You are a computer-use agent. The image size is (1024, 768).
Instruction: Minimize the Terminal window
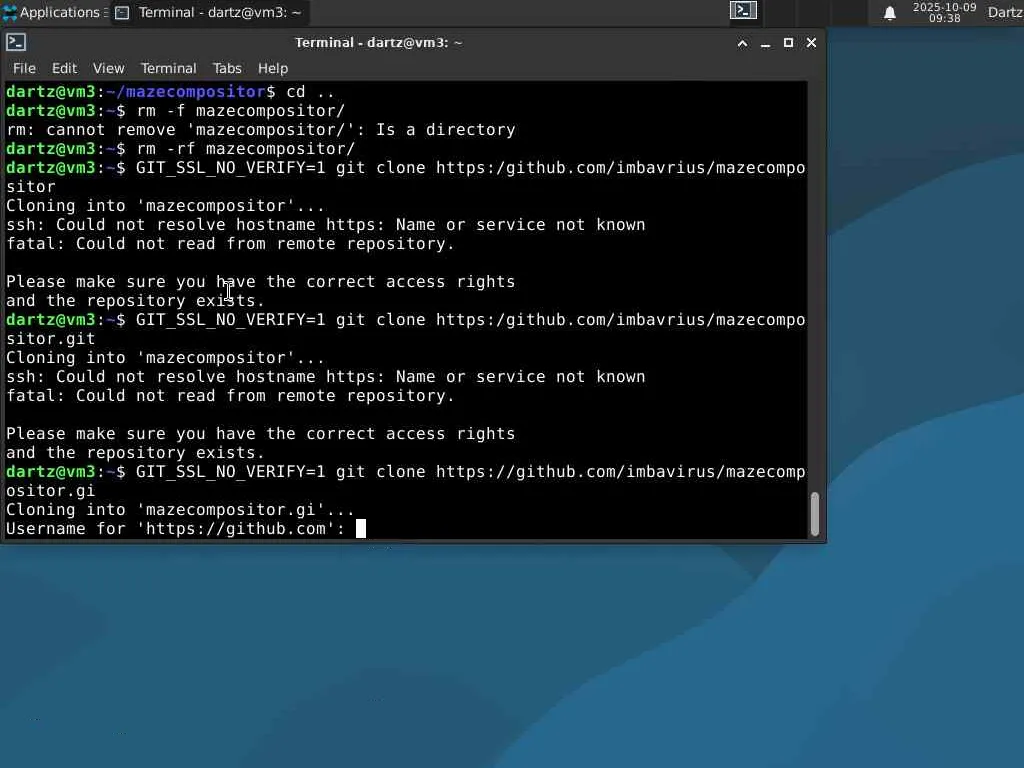pyautogui.click(x=765, y=43)
